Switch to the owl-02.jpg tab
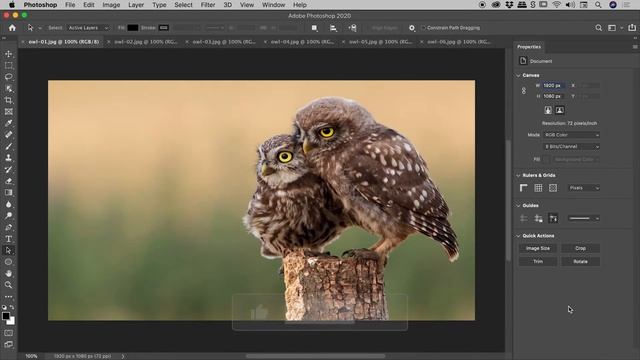 click(145, 42)
